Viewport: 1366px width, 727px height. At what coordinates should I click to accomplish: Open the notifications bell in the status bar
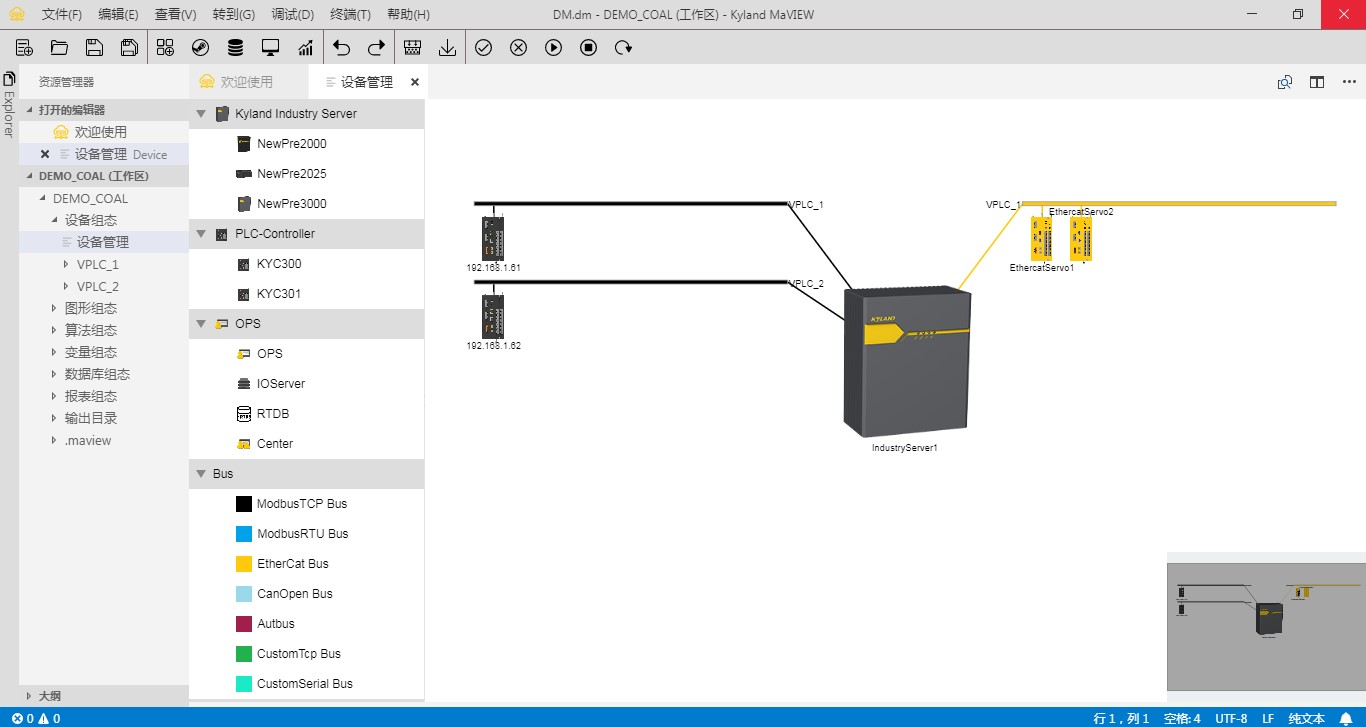click(x=1346, y=718)
